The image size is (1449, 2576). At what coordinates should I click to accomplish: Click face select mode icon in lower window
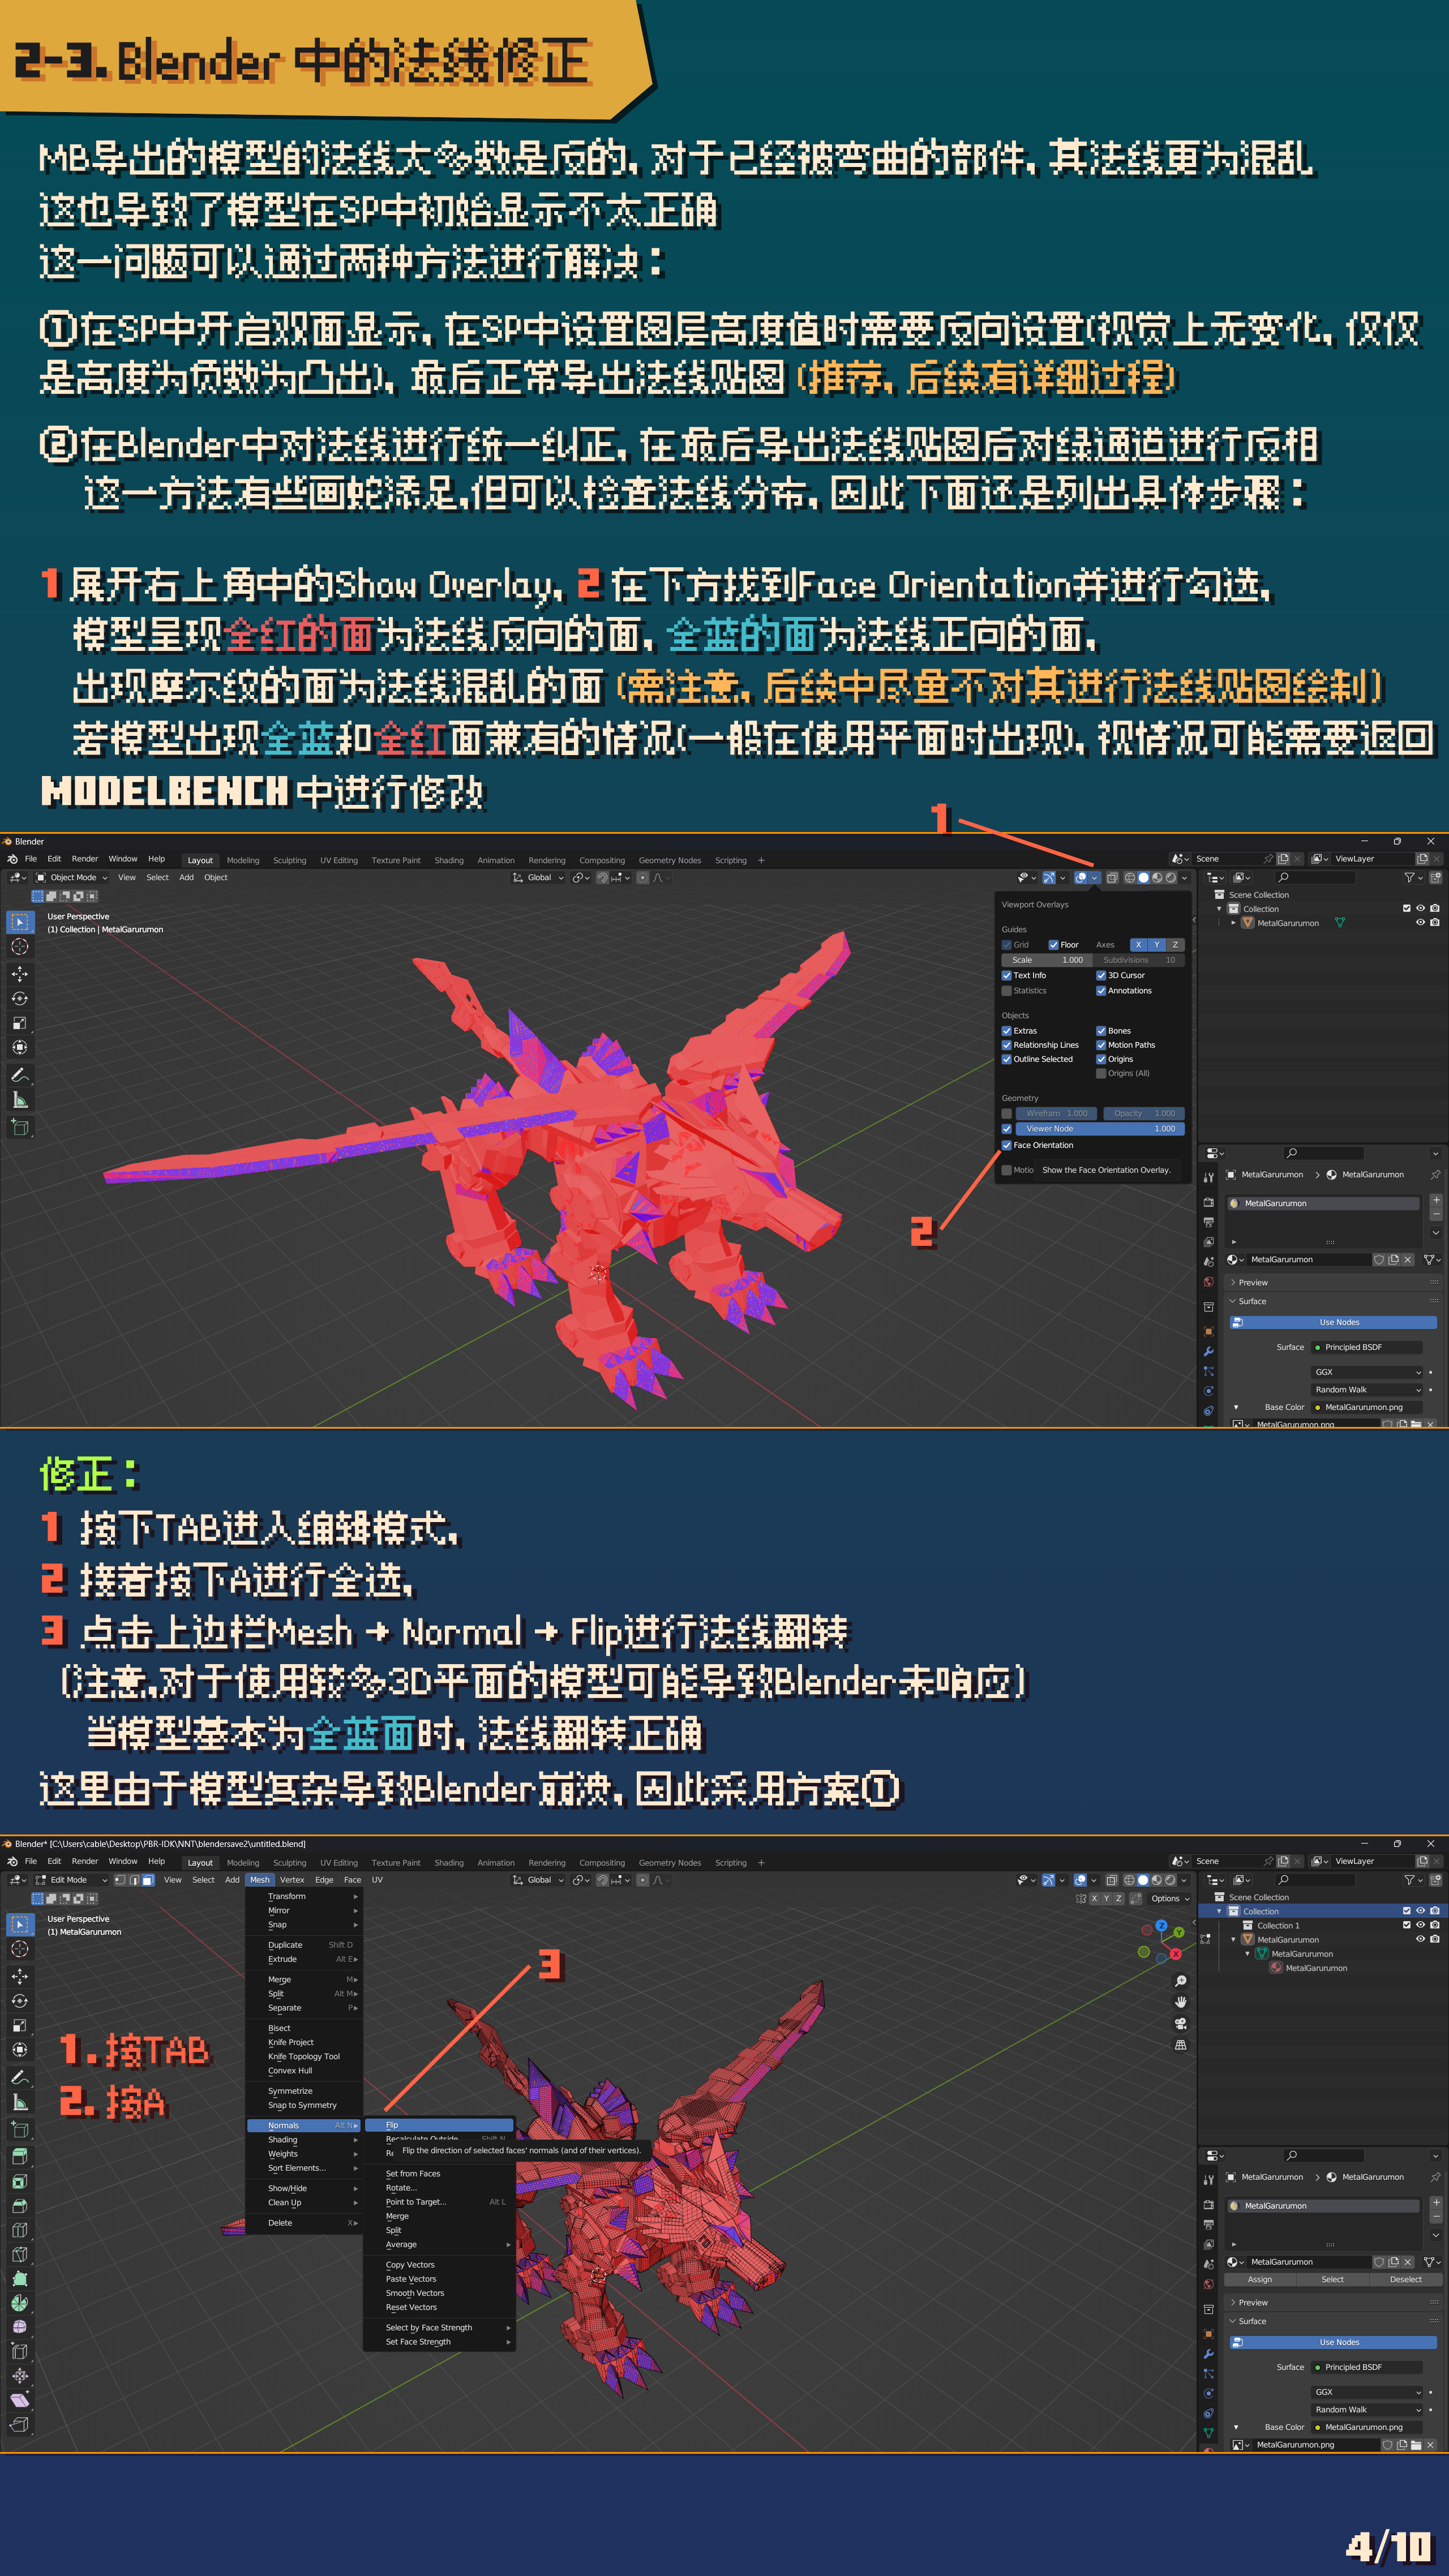click(148, 1880)
